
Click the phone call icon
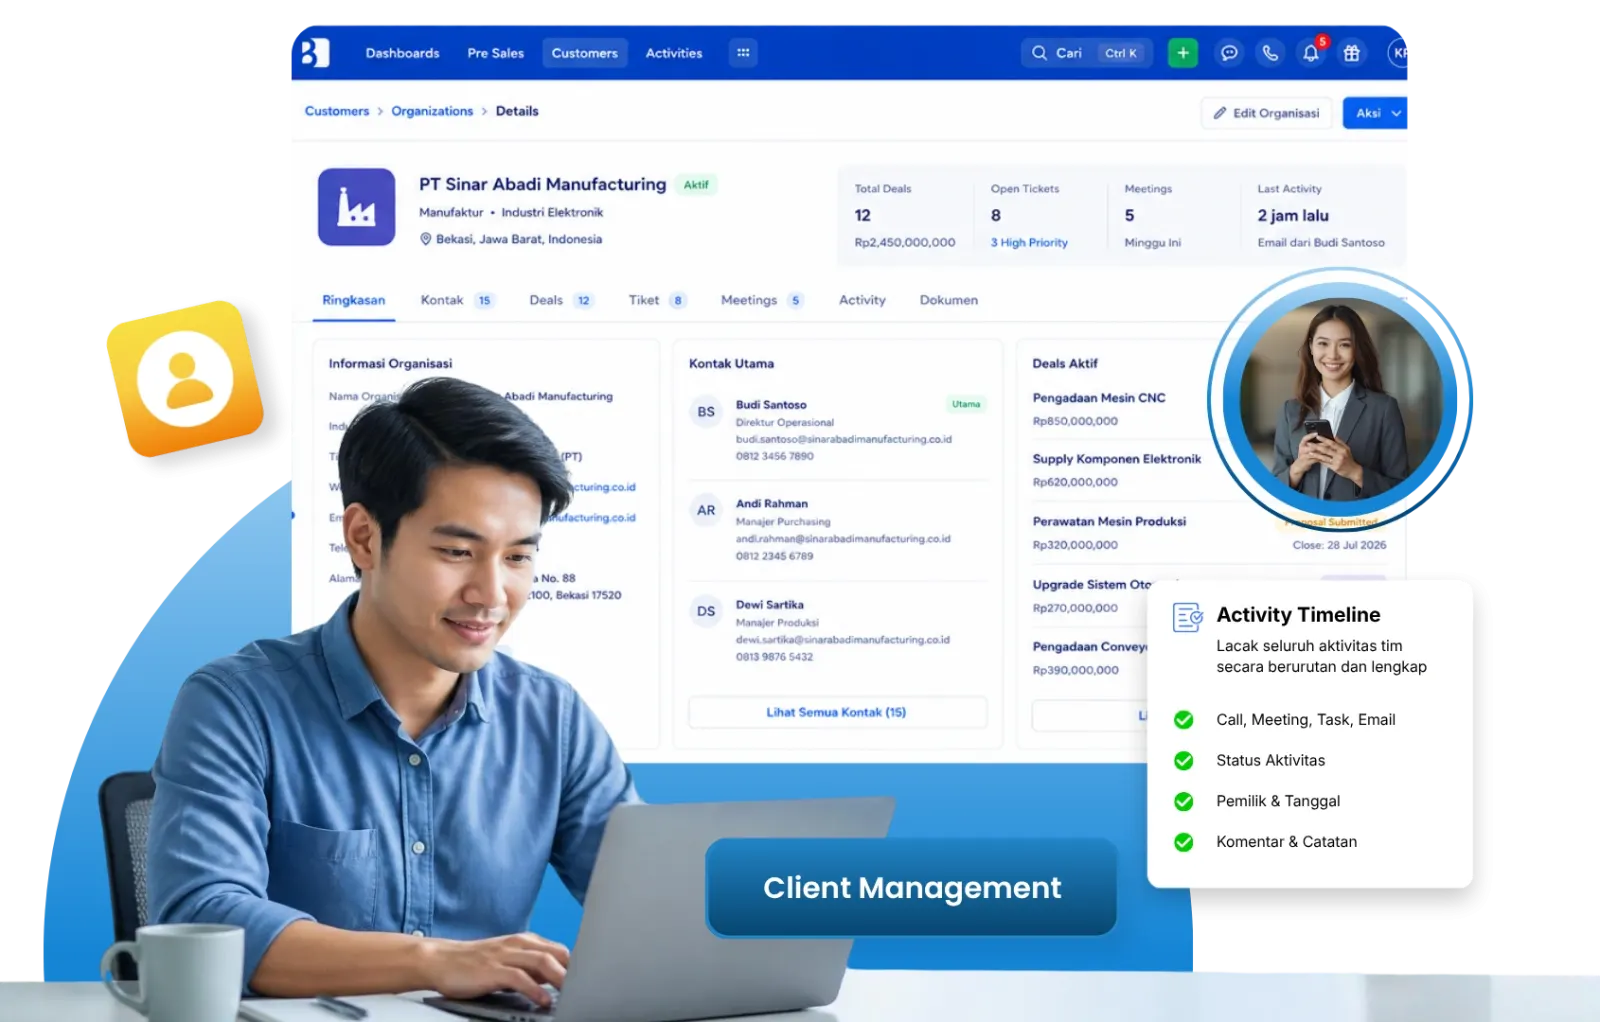(x=1270, y=53)
